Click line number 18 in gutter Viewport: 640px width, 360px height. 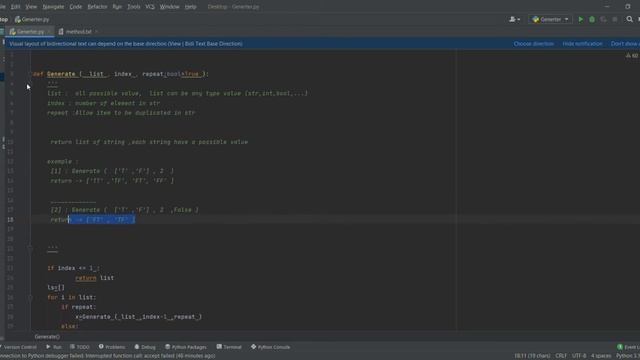pyautogui.click(x=10, y=220)
